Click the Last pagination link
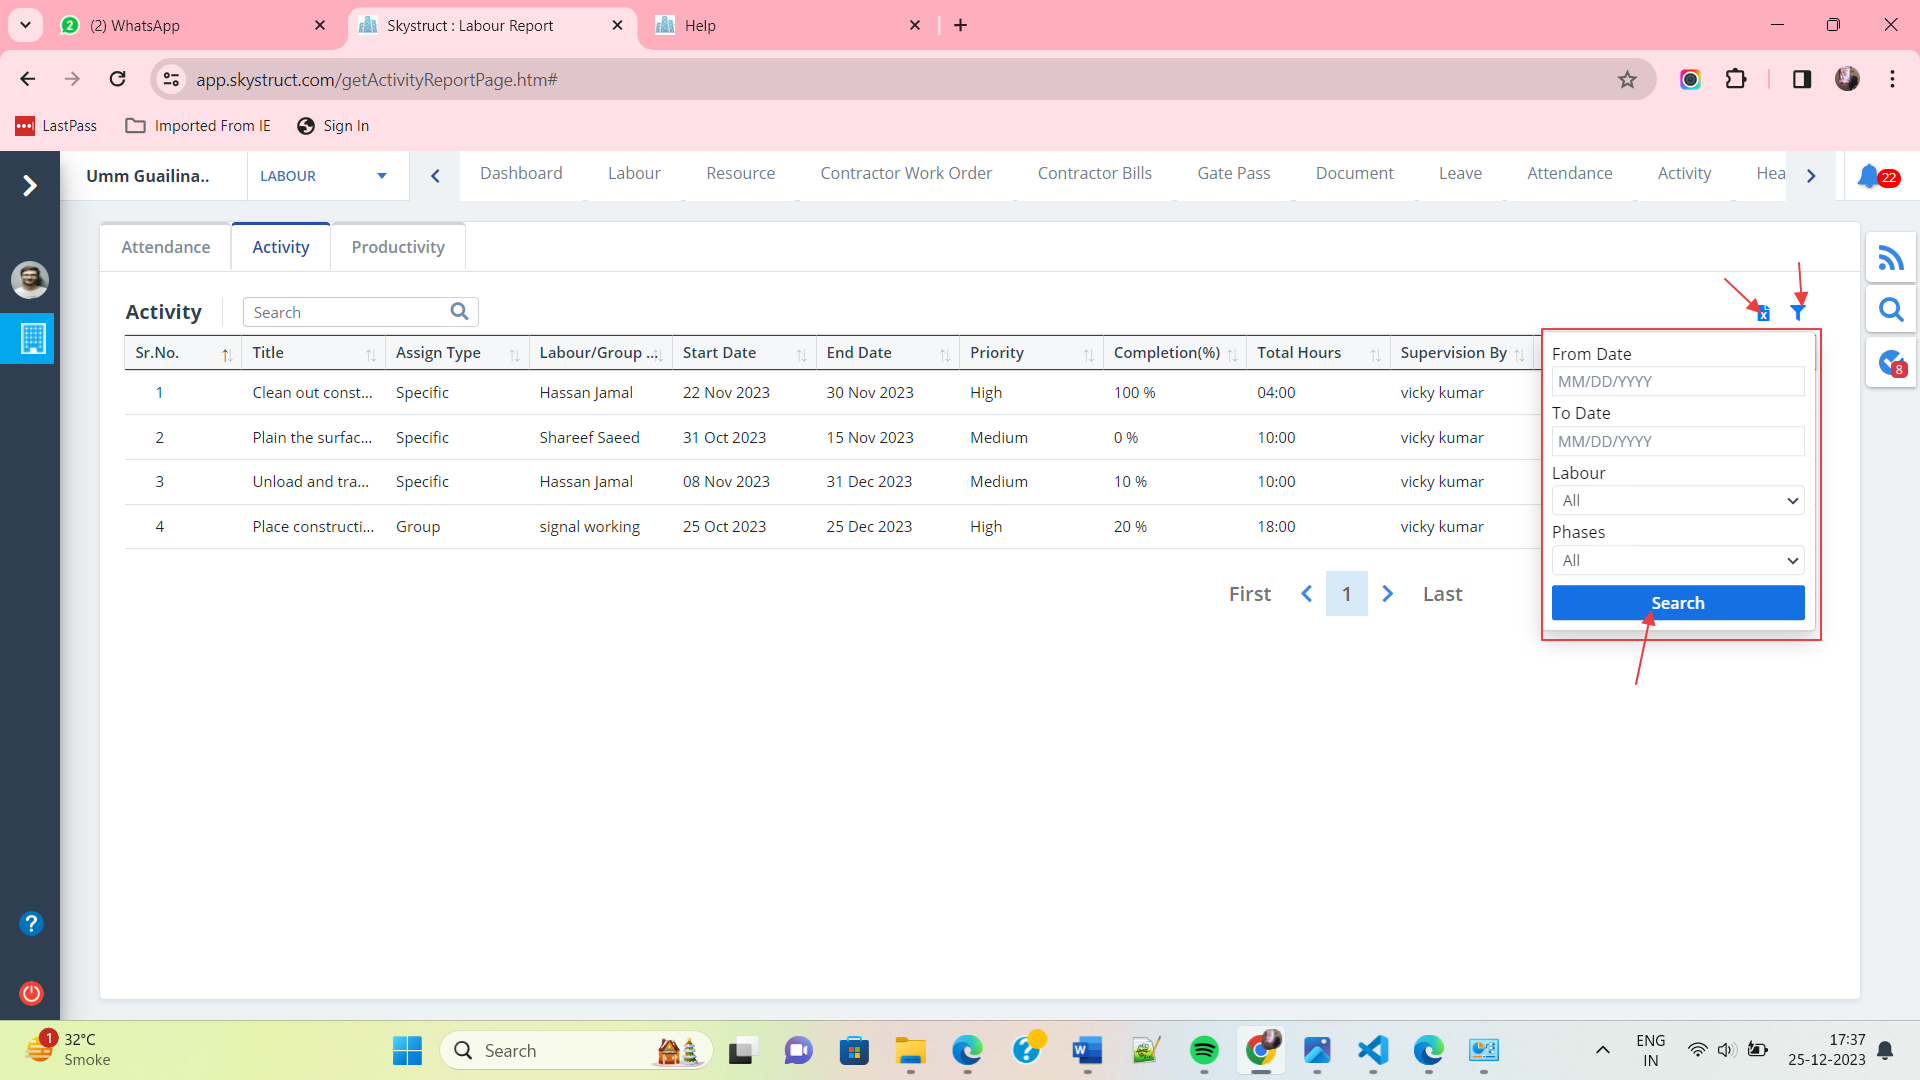This screenshot has height=1080, width=1920. coord(1441,594)
